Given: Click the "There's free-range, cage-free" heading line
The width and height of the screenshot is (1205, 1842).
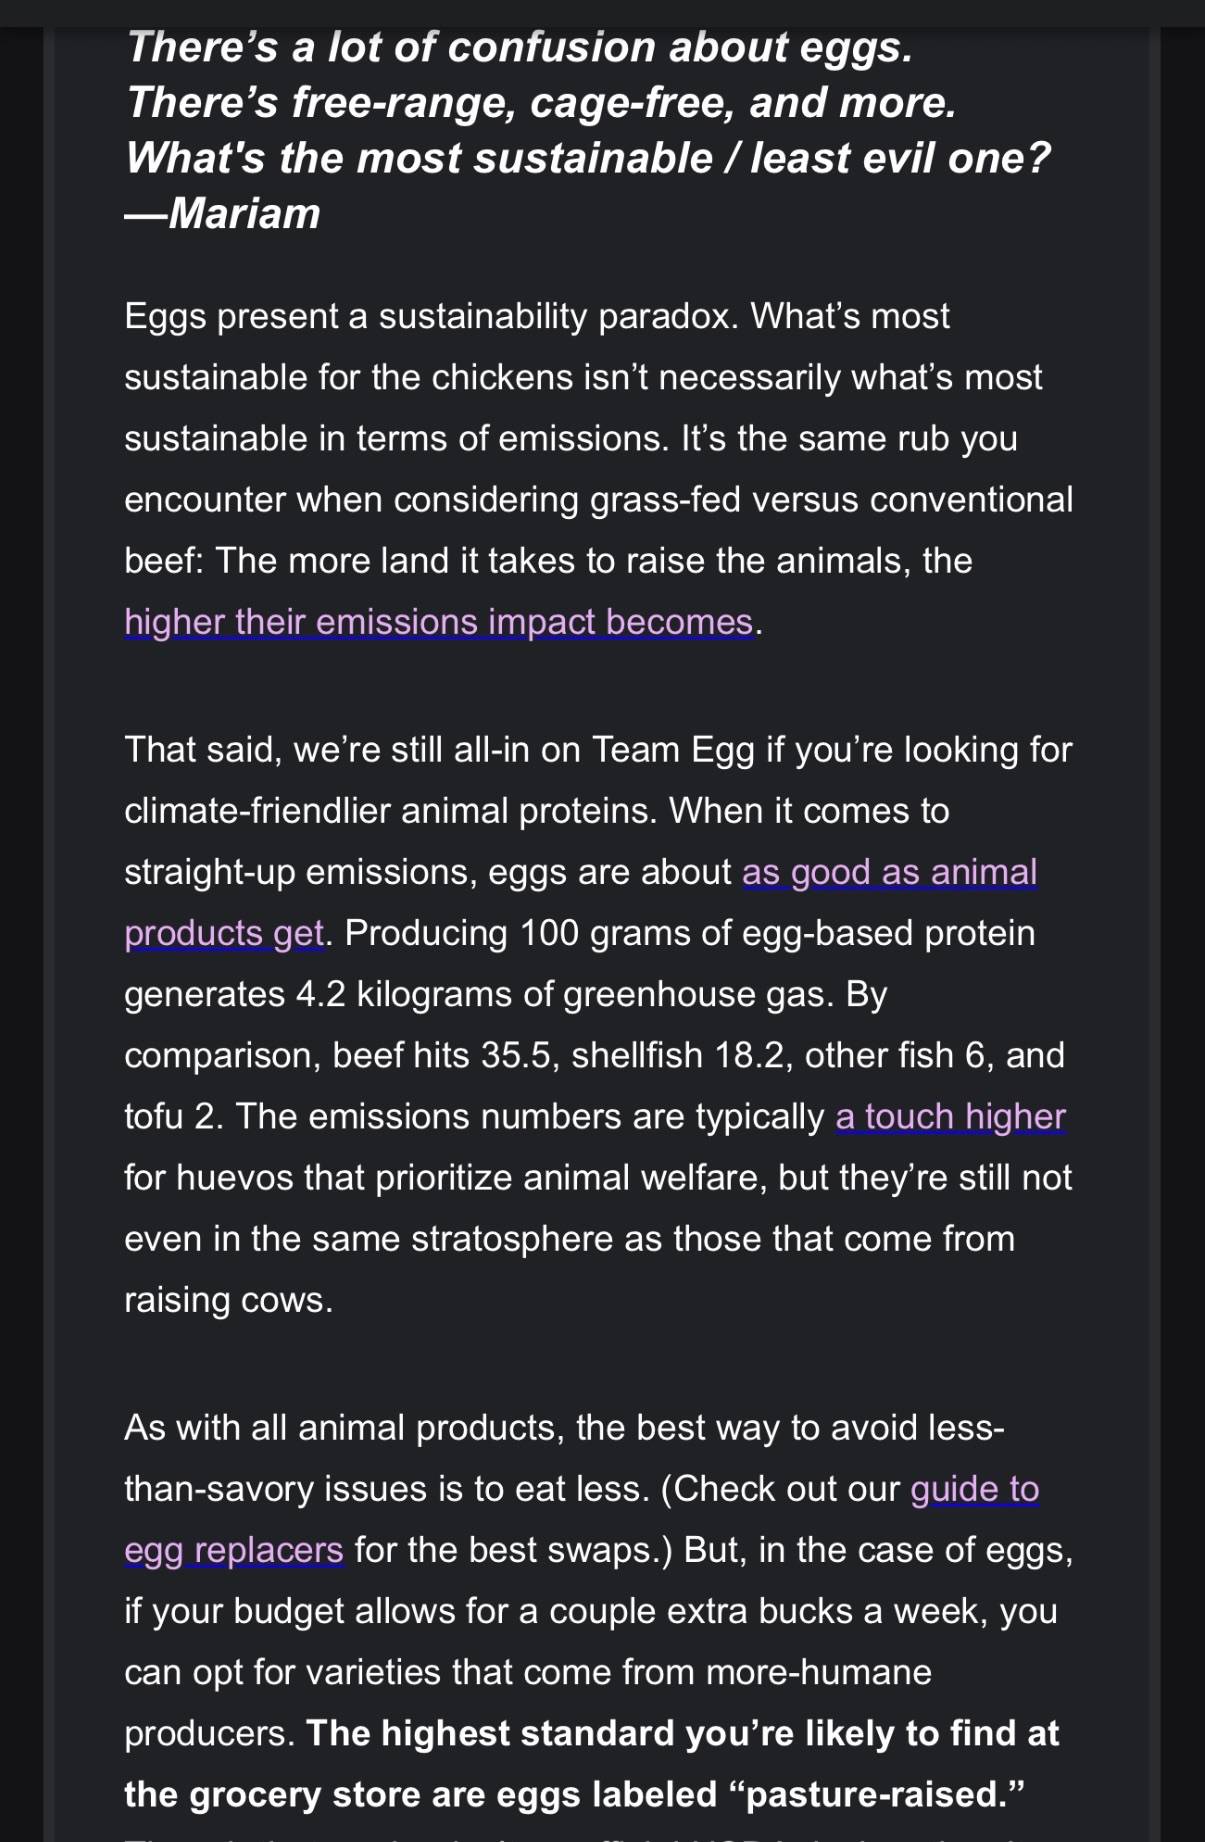Looking at the screenshot, I should click(x=540, y=103).
